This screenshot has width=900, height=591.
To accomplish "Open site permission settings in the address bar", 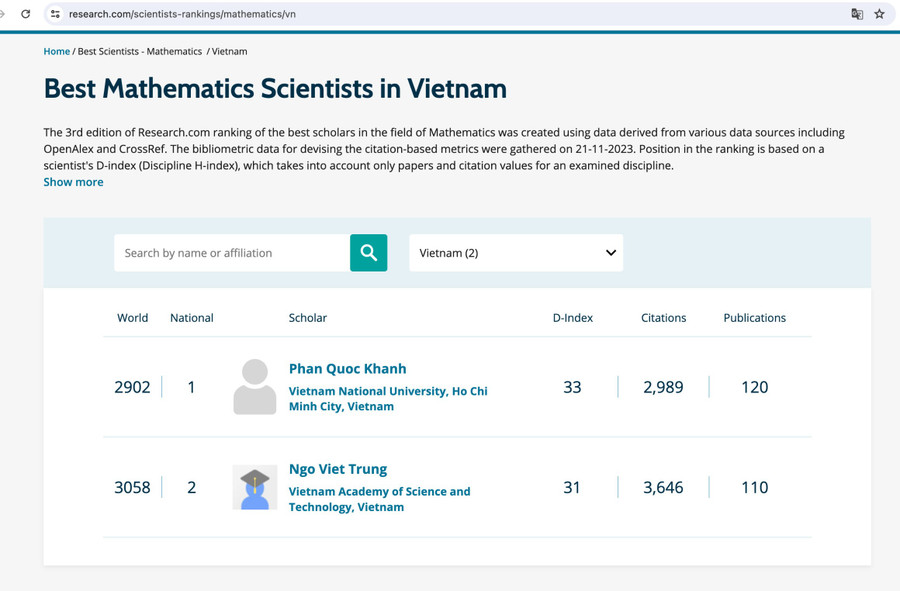I will (x=55, y=14).
